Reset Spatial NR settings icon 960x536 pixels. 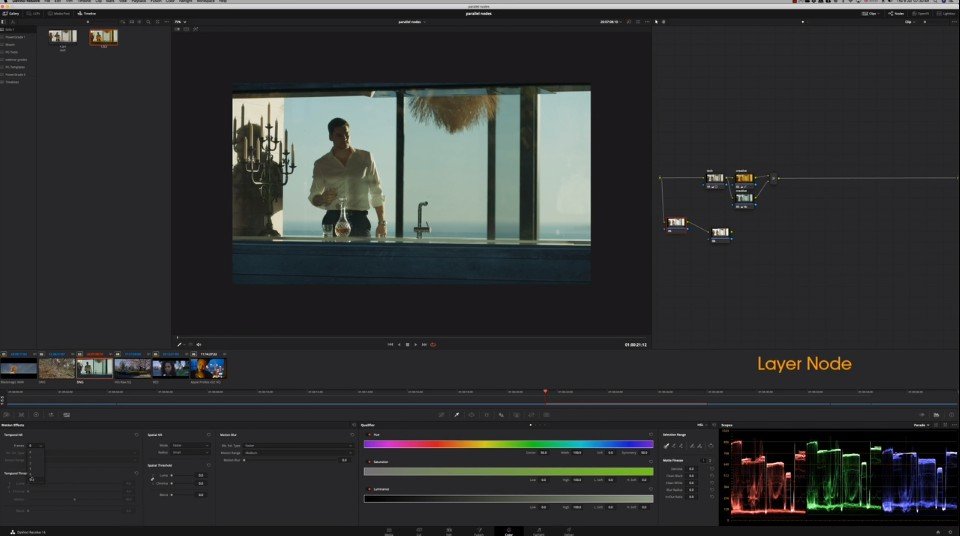tap(209, 435)
